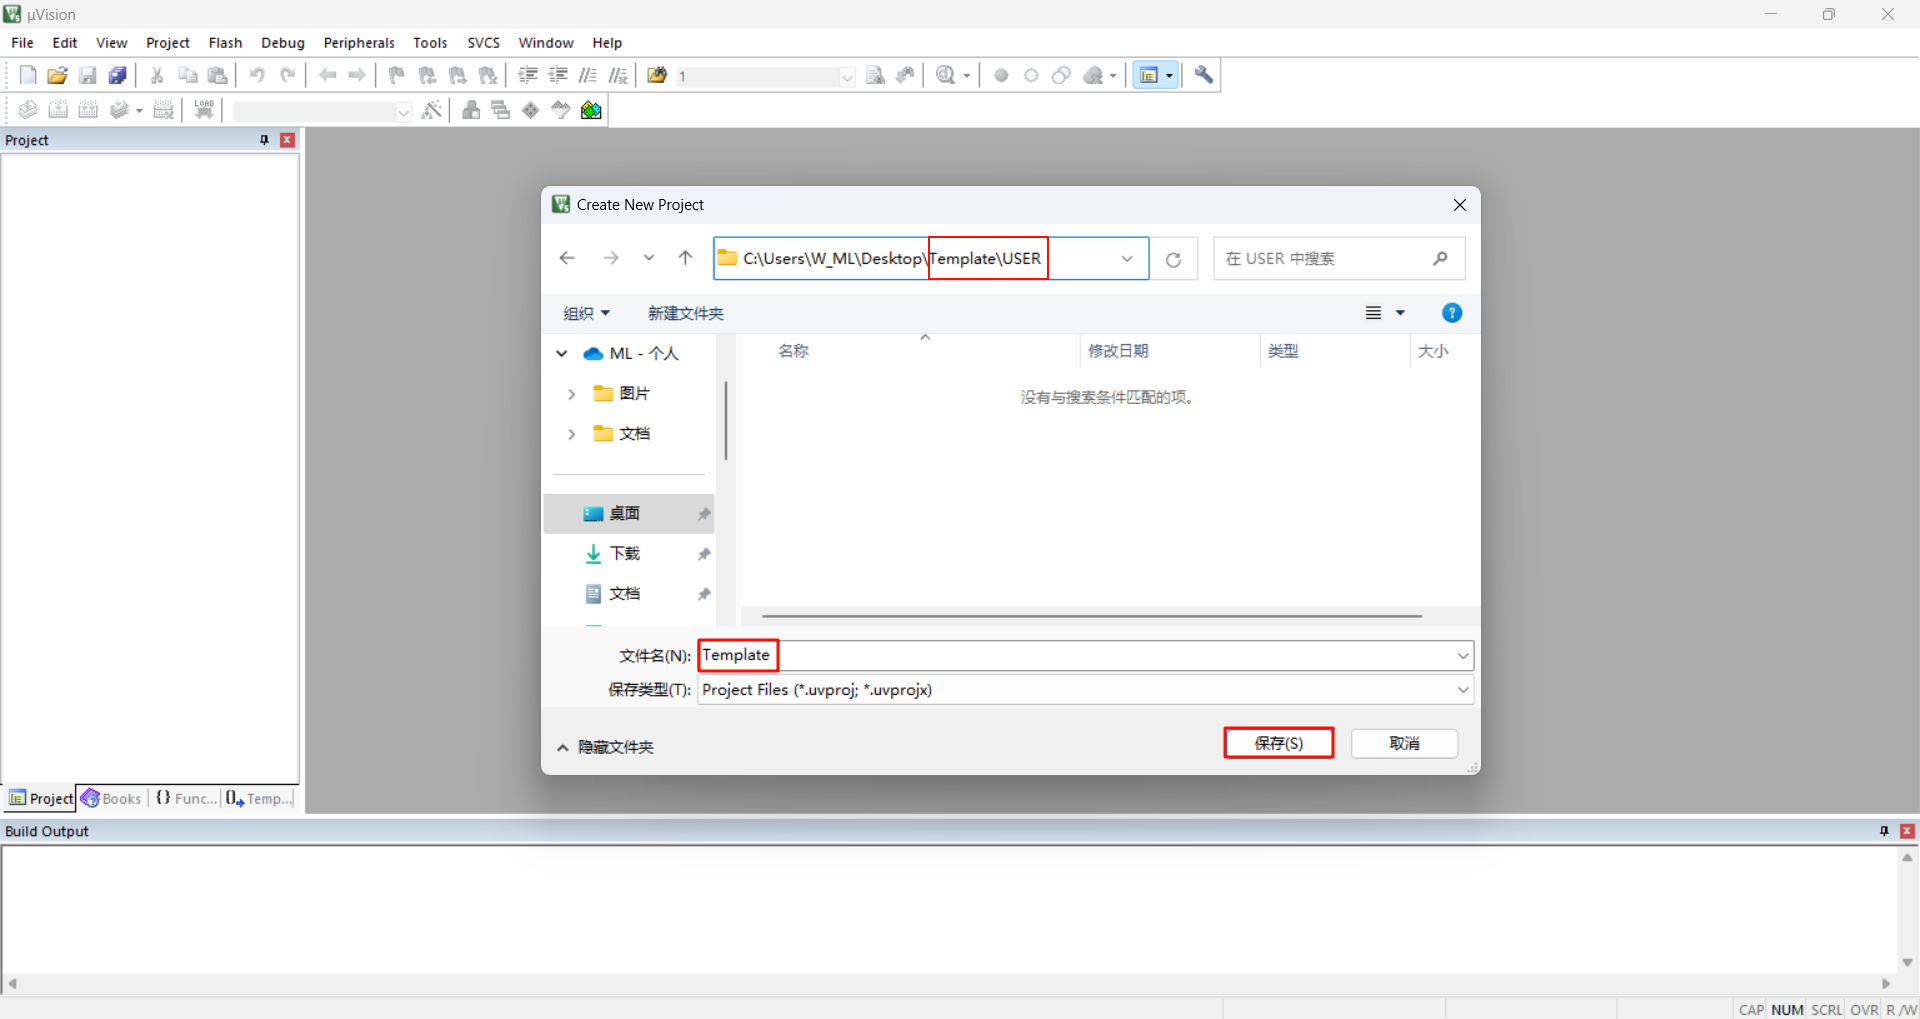1920x1019 pixels.
Task: Select 下载 in quick access list
Action: (629, 553)
